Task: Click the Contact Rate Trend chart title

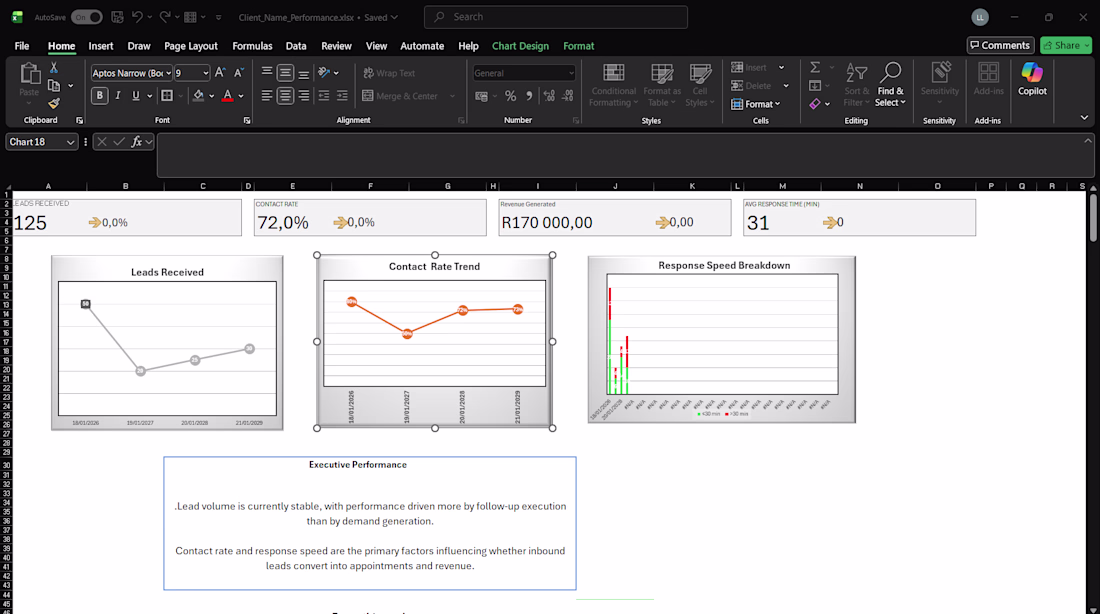Action: coord(434,267)
